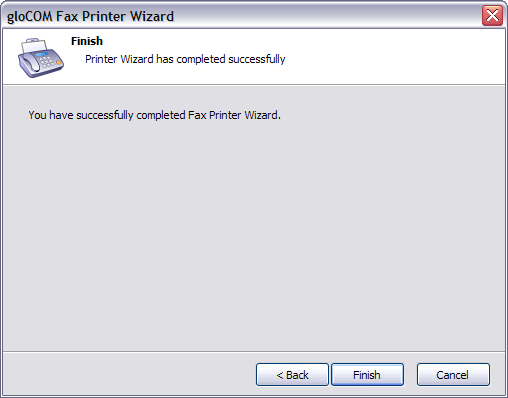Click the 'Printer Wizard has completed successfully' subtitle

pyautogui.click(x=185, y=59)
